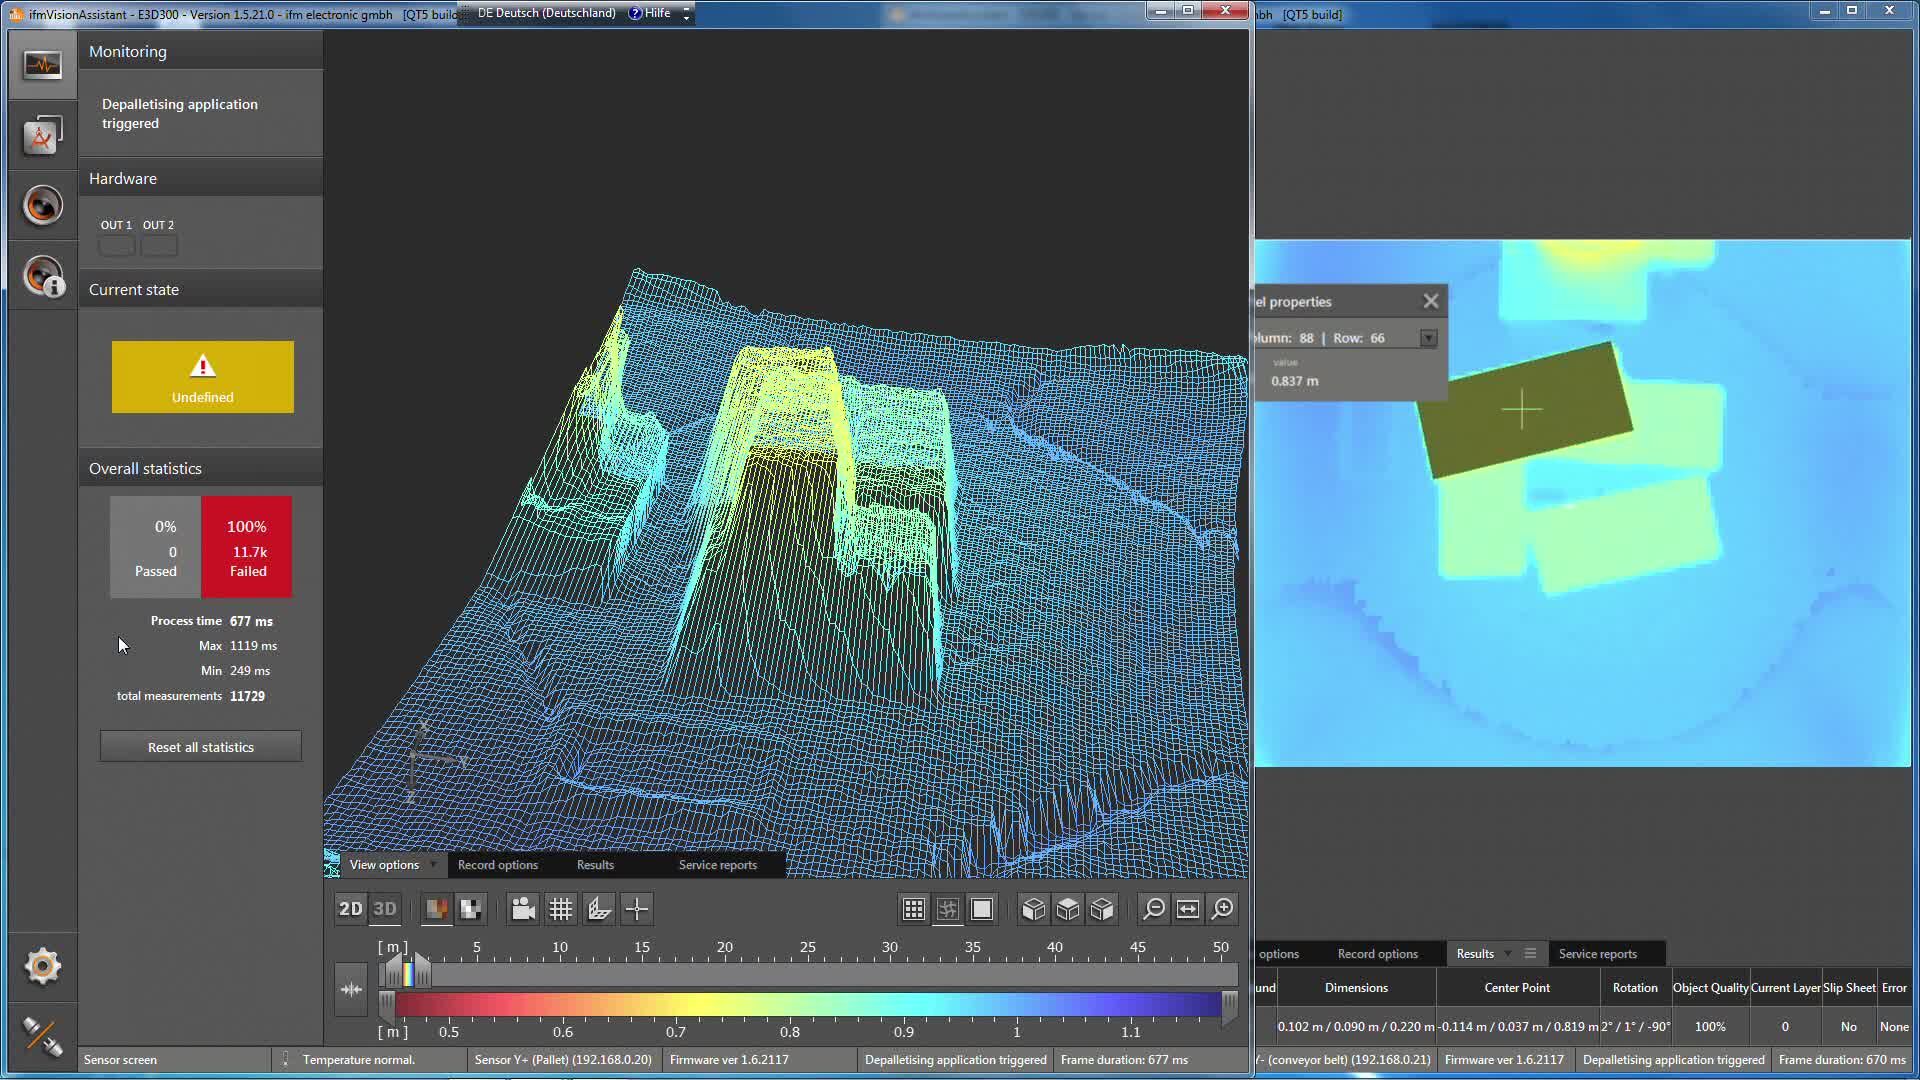Screen dimensions: 1920x1080
Task: Toggle the 2D view mode
Action: [350, 909]
